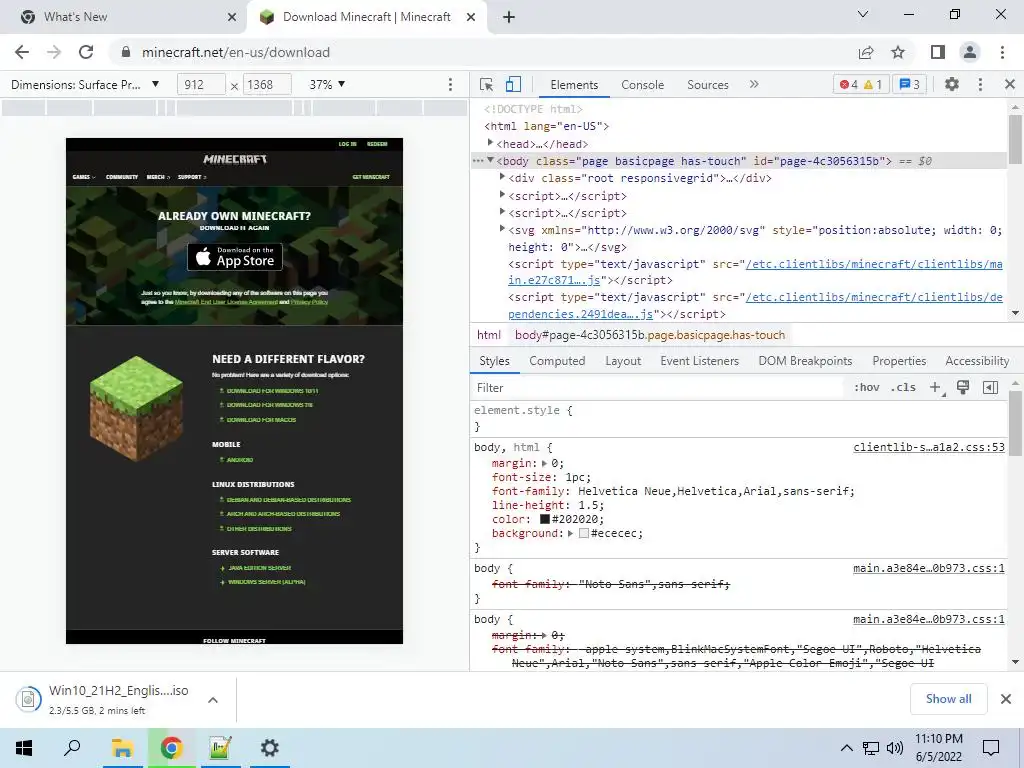Select body#page breadcrumb item

650,335
